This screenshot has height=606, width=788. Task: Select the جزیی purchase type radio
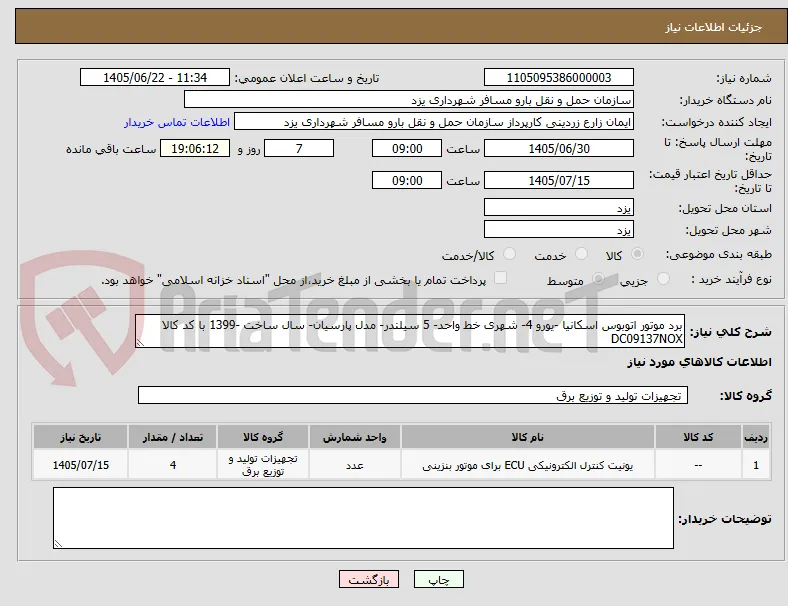pyautogui.click(x=663, y=278)
